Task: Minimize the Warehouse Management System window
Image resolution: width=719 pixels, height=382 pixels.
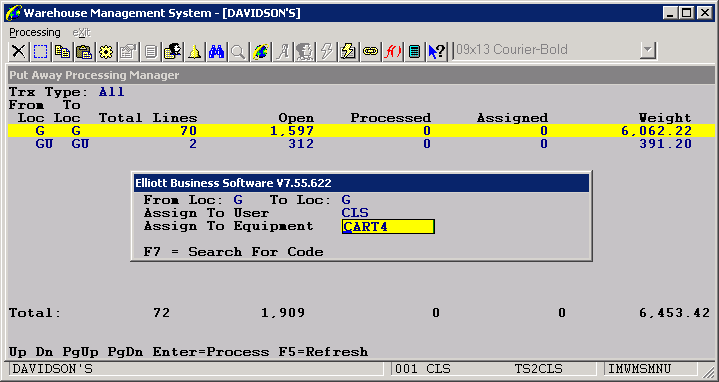Action: pyautogui.click(x=670, y=13)
